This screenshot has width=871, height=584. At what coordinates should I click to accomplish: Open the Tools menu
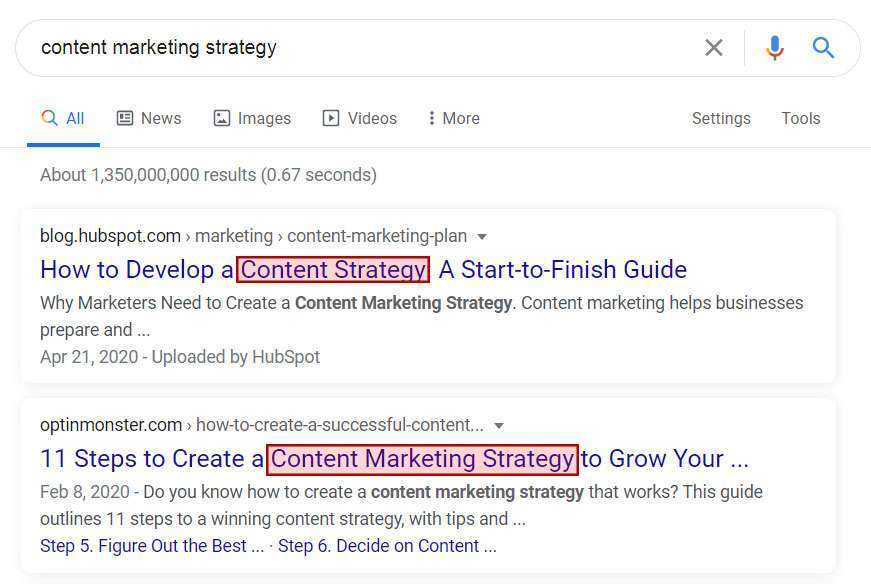pyautogui.click(x=800, y=118)
